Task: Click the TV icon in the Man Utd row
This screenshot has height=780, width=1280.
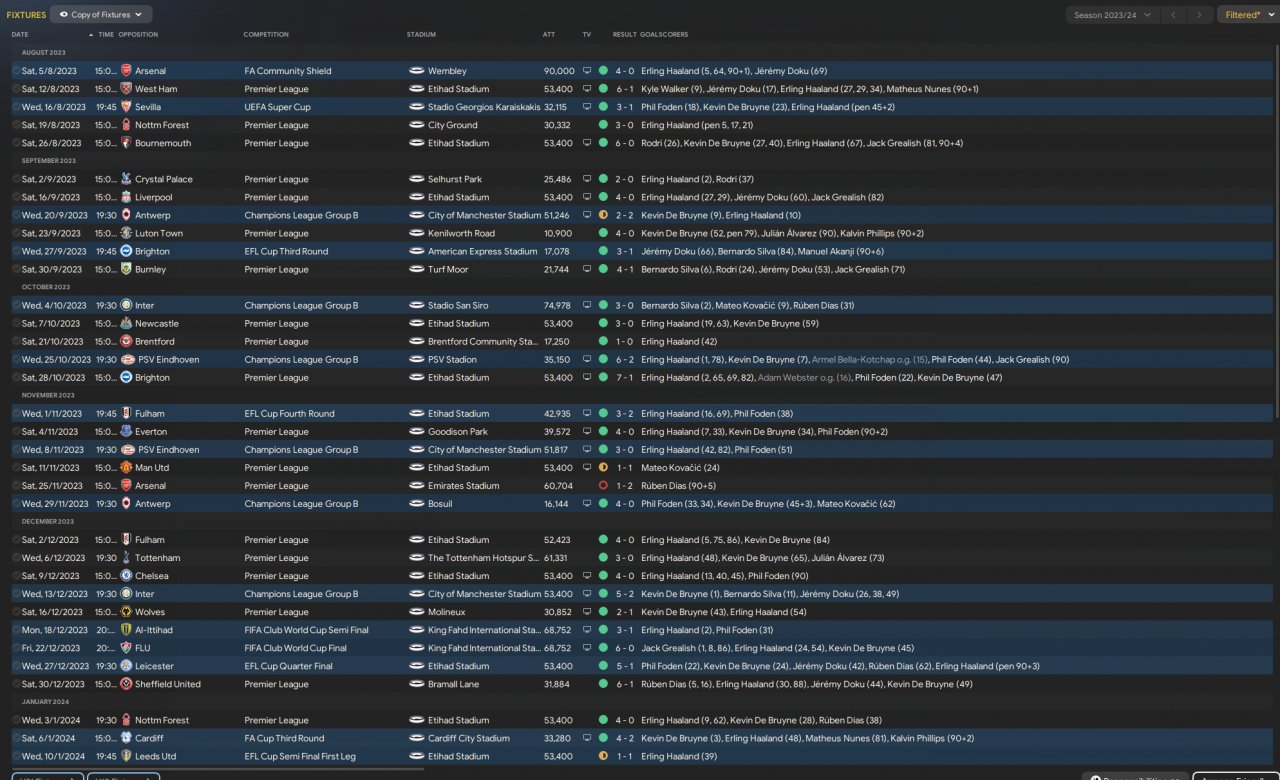Action: (587, 467)
